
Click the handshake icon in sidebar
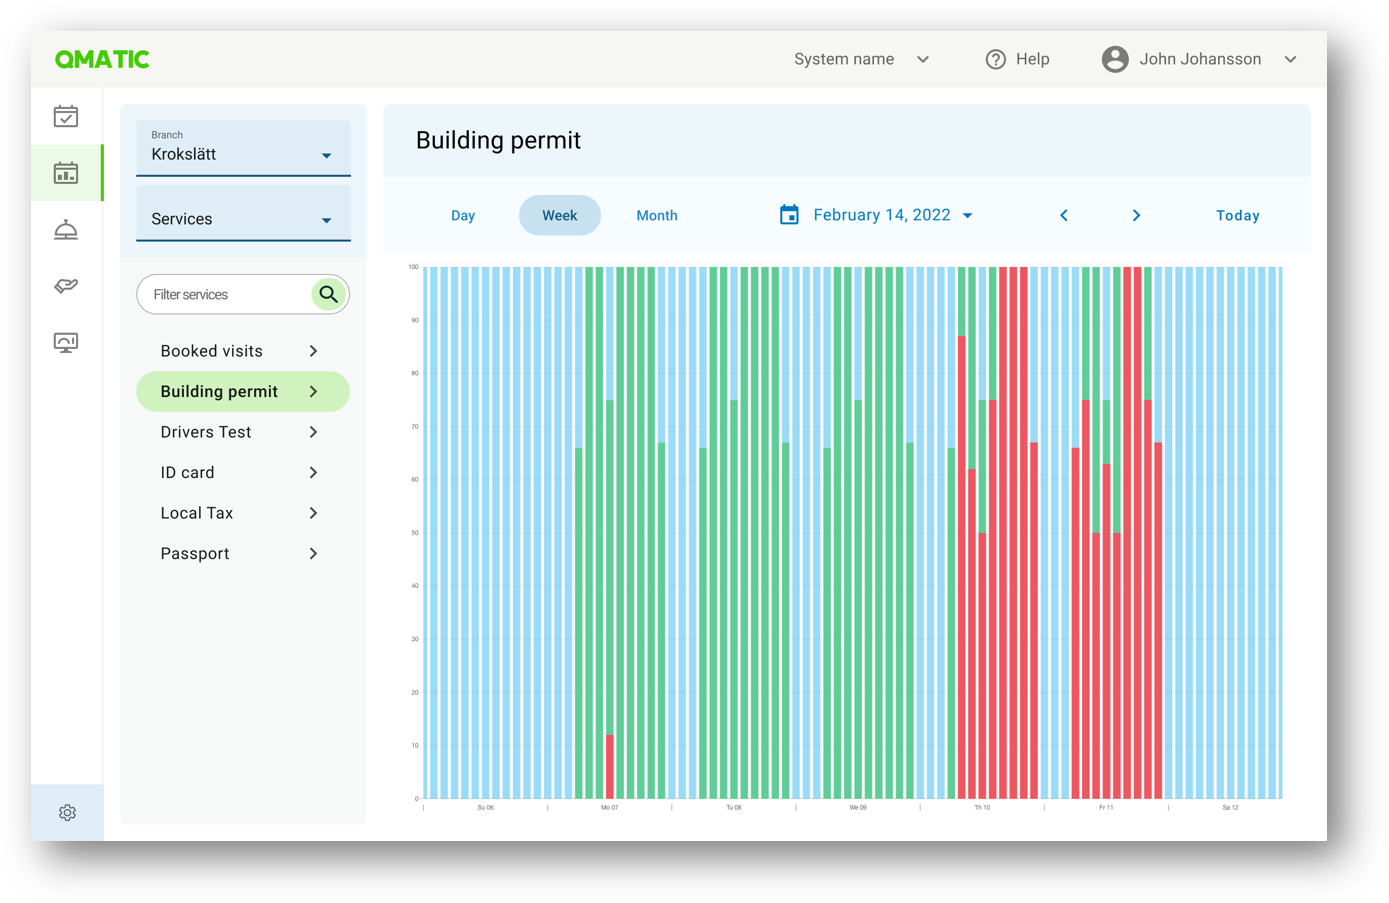(66, 287)
